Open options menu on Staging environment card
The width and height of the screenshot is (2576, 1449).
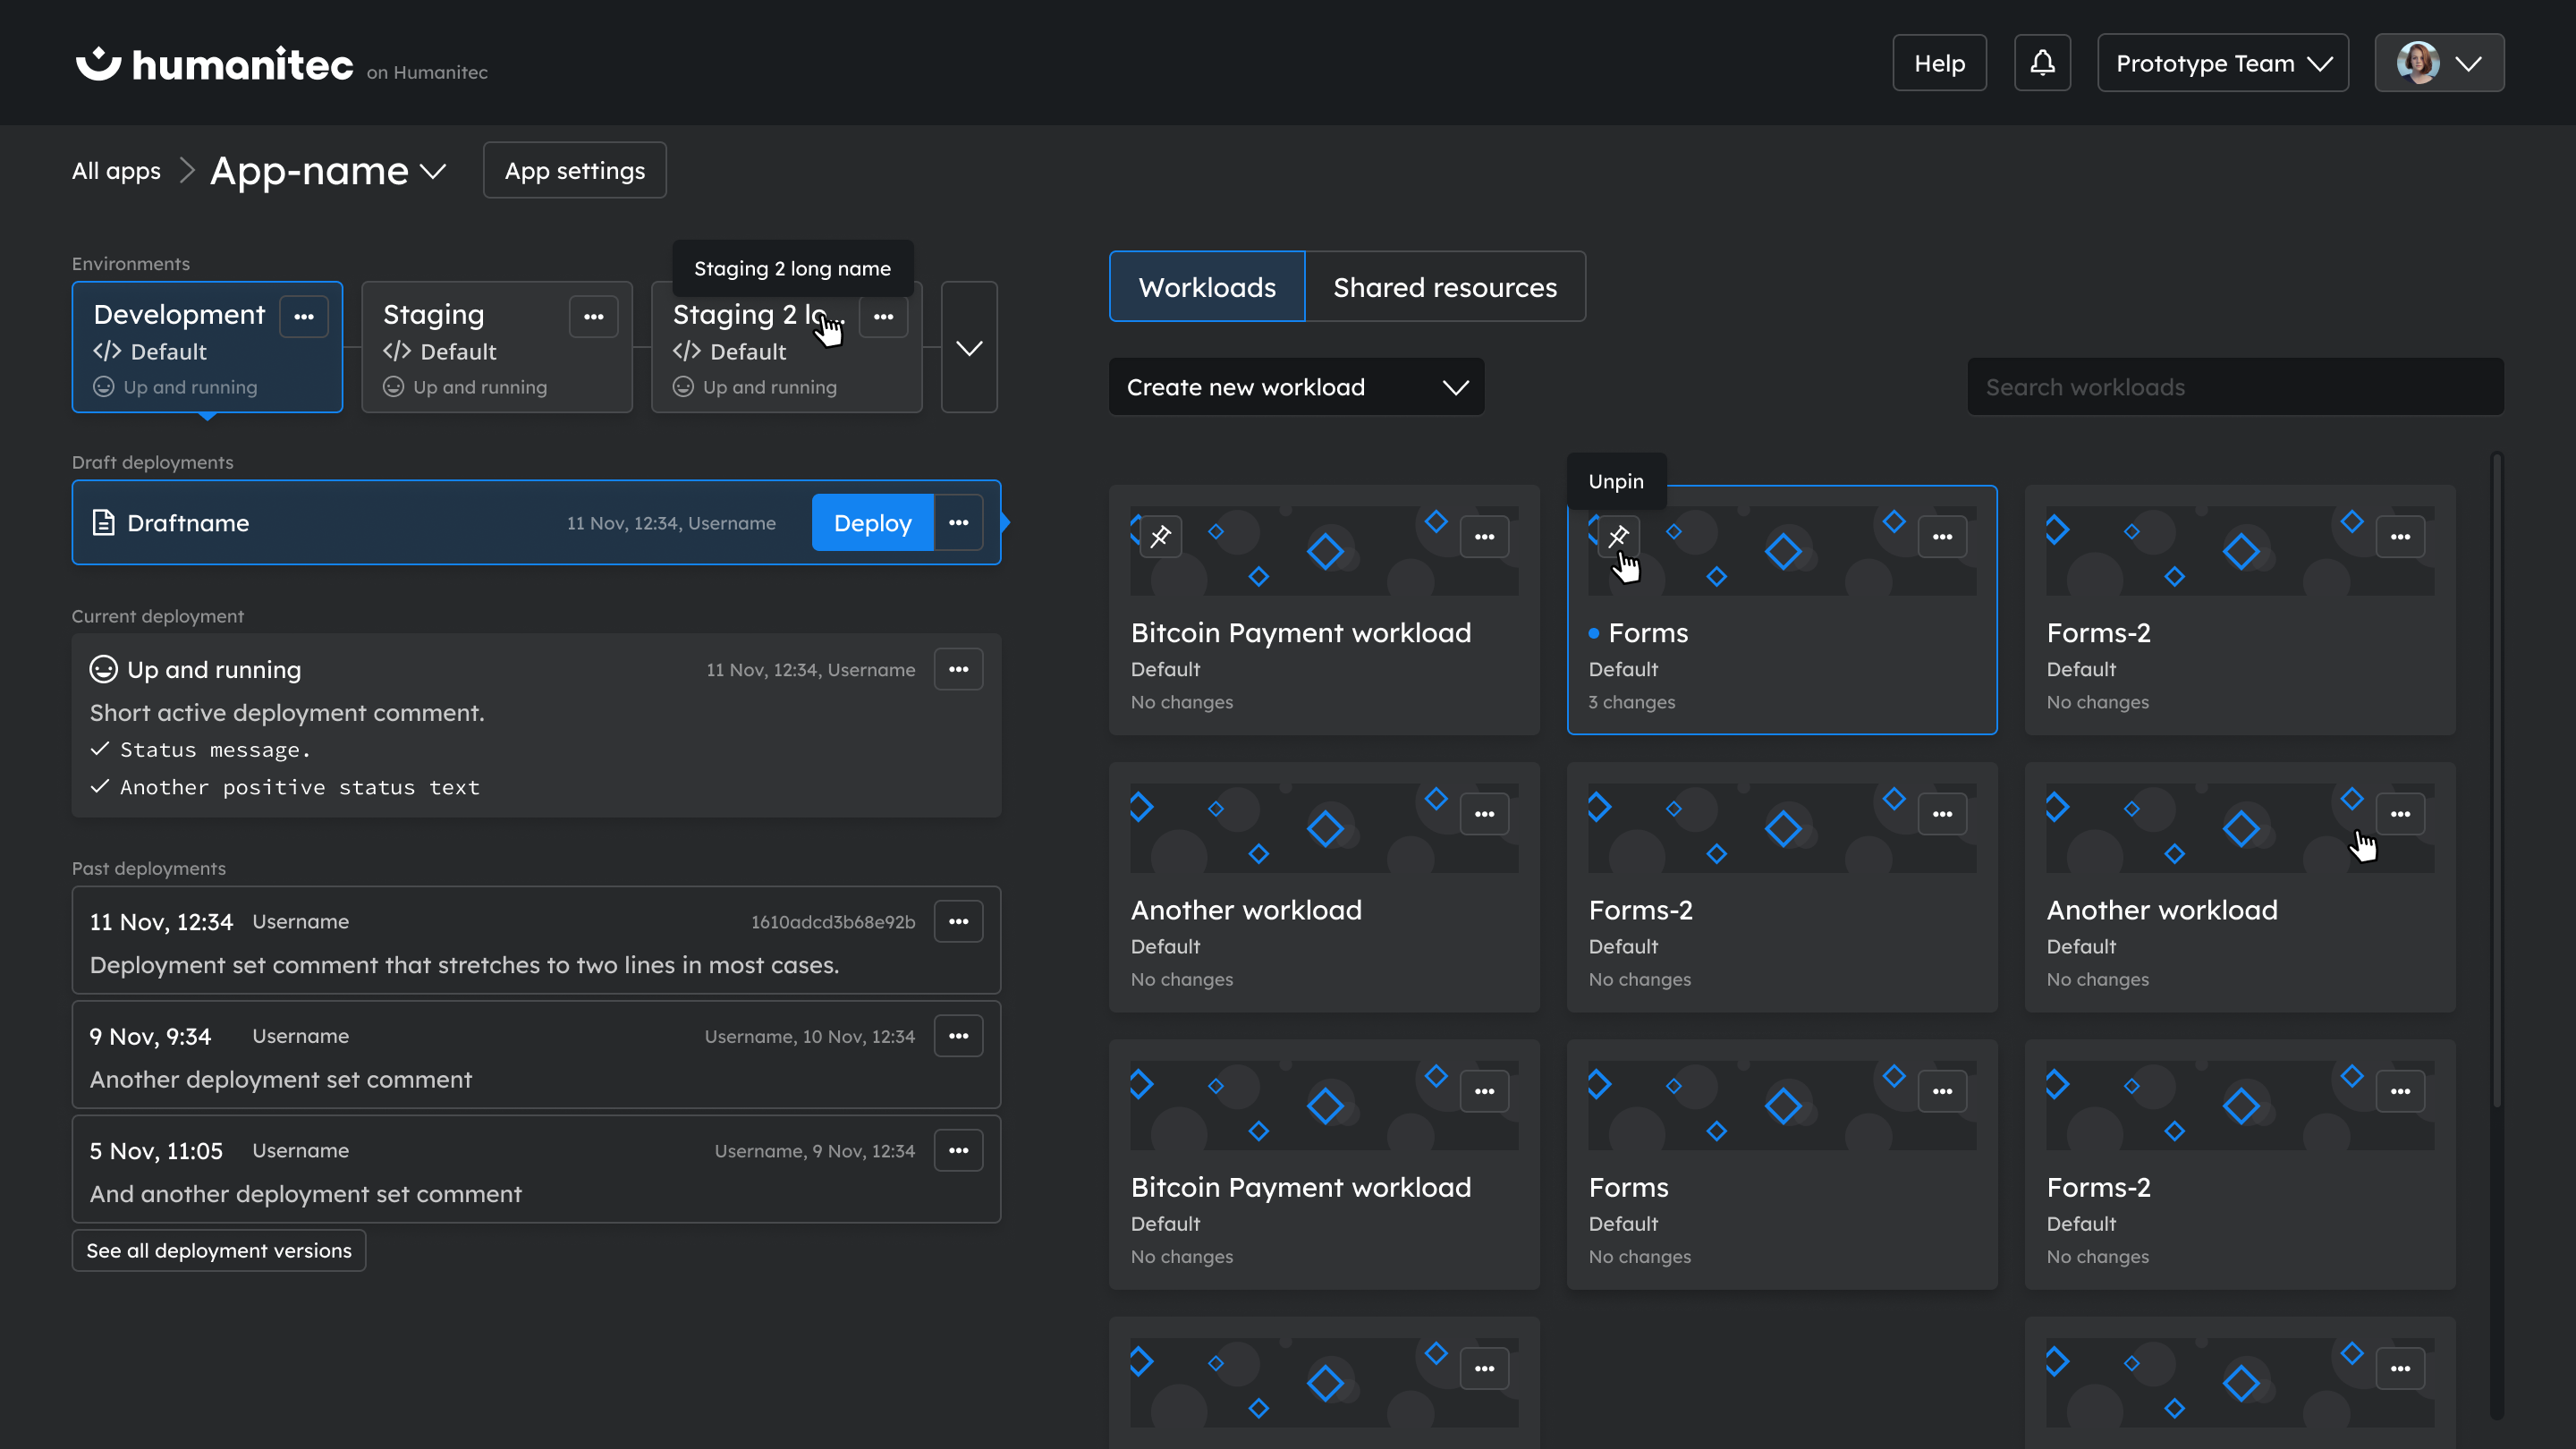click(x=594, y=316)
